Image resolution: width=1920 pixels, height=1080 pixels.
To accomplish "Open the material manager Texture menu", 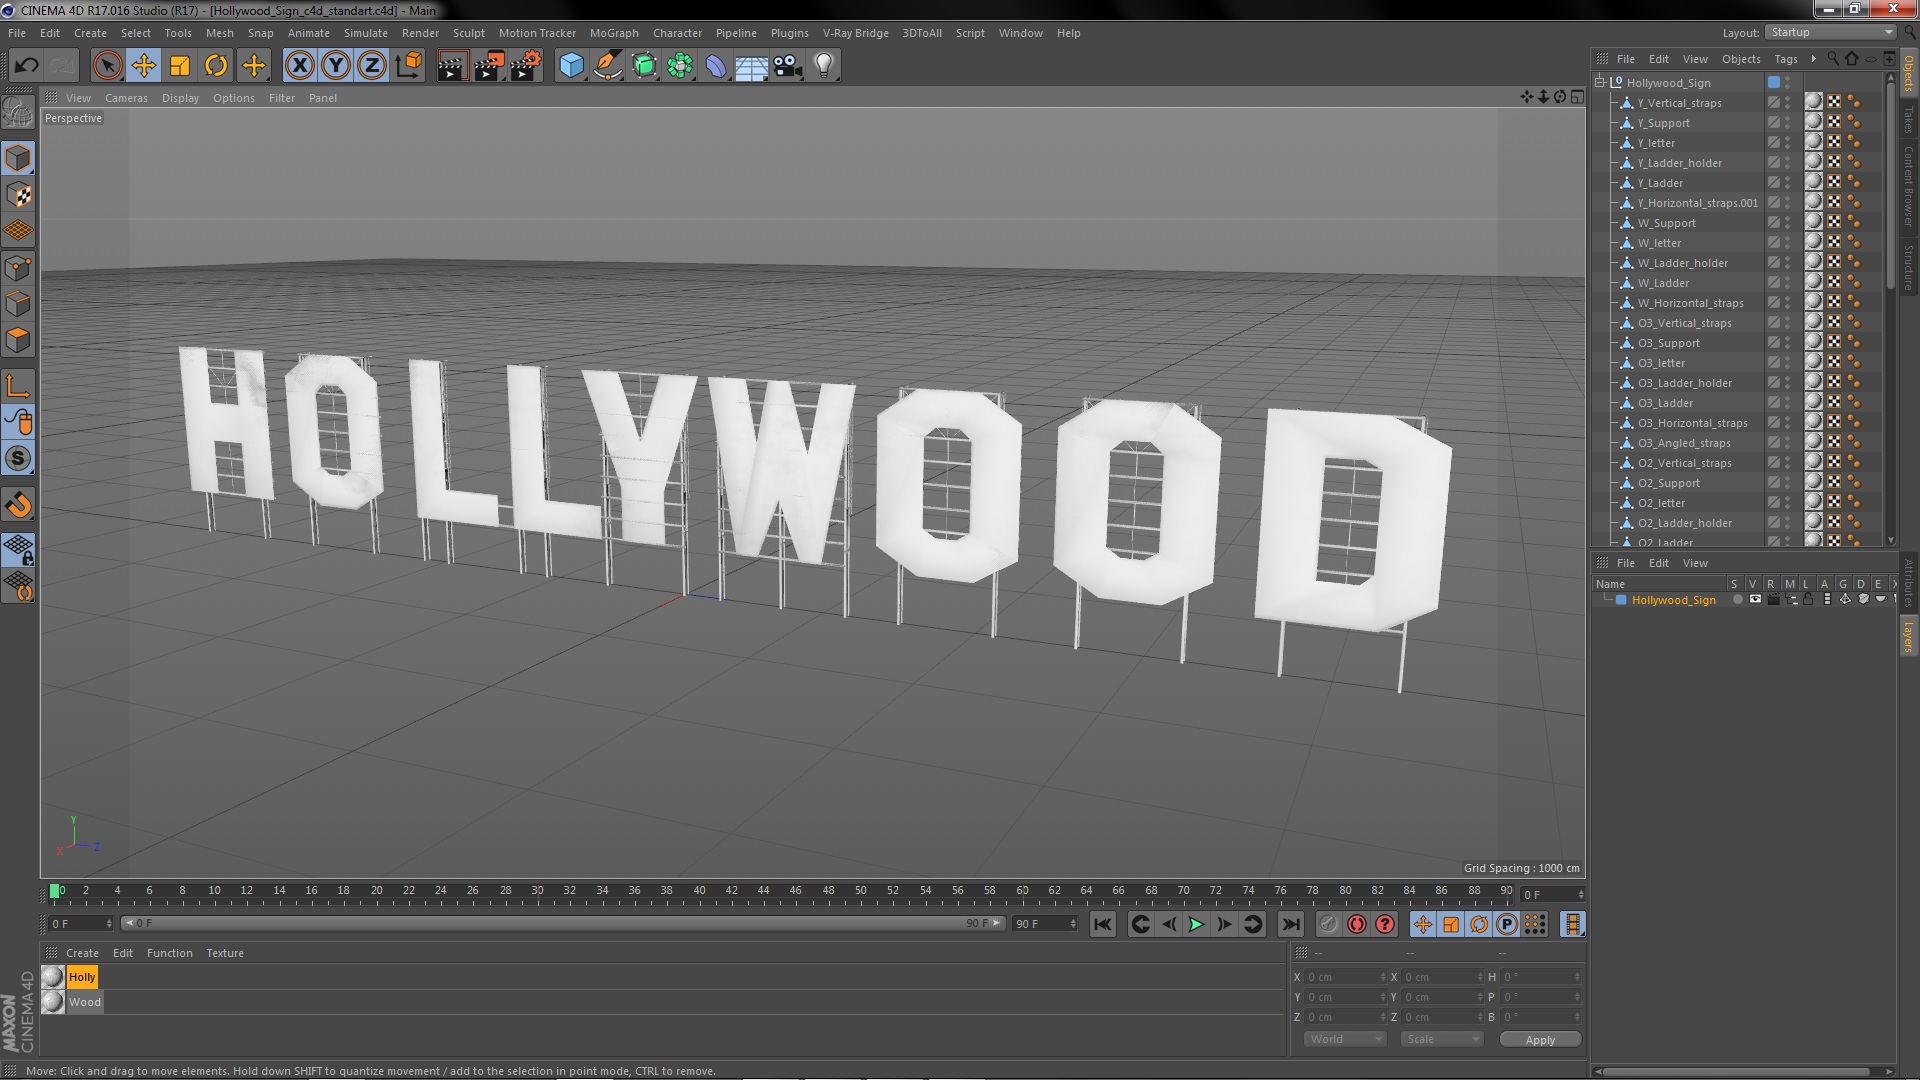I will point(224,953).
